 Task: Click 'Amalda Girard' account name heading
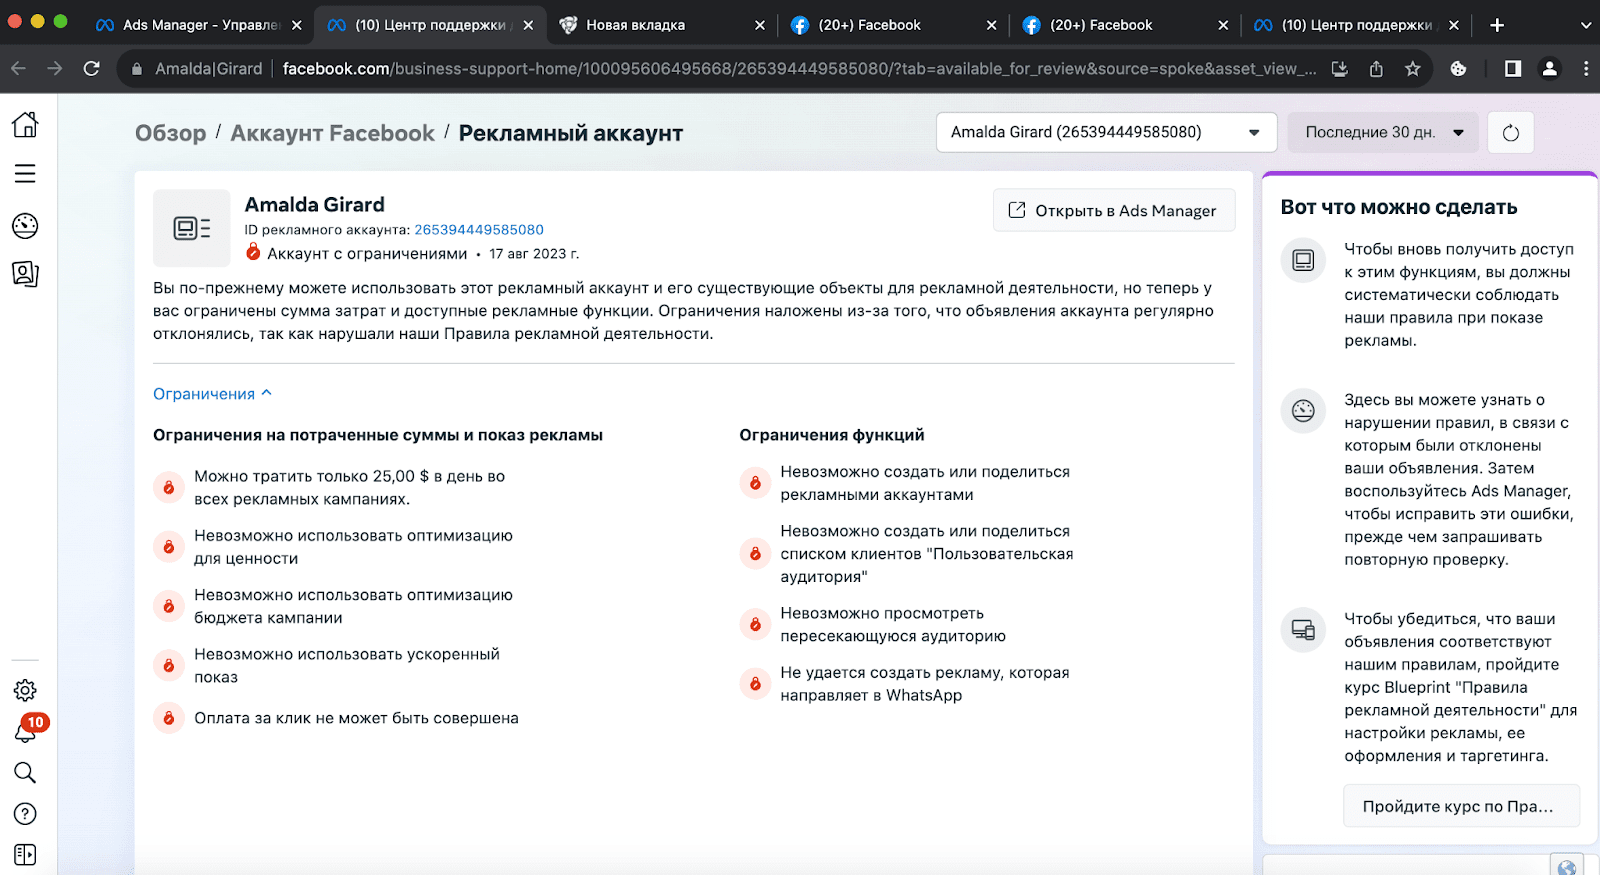pyautogui.click(x=314, y=204)
